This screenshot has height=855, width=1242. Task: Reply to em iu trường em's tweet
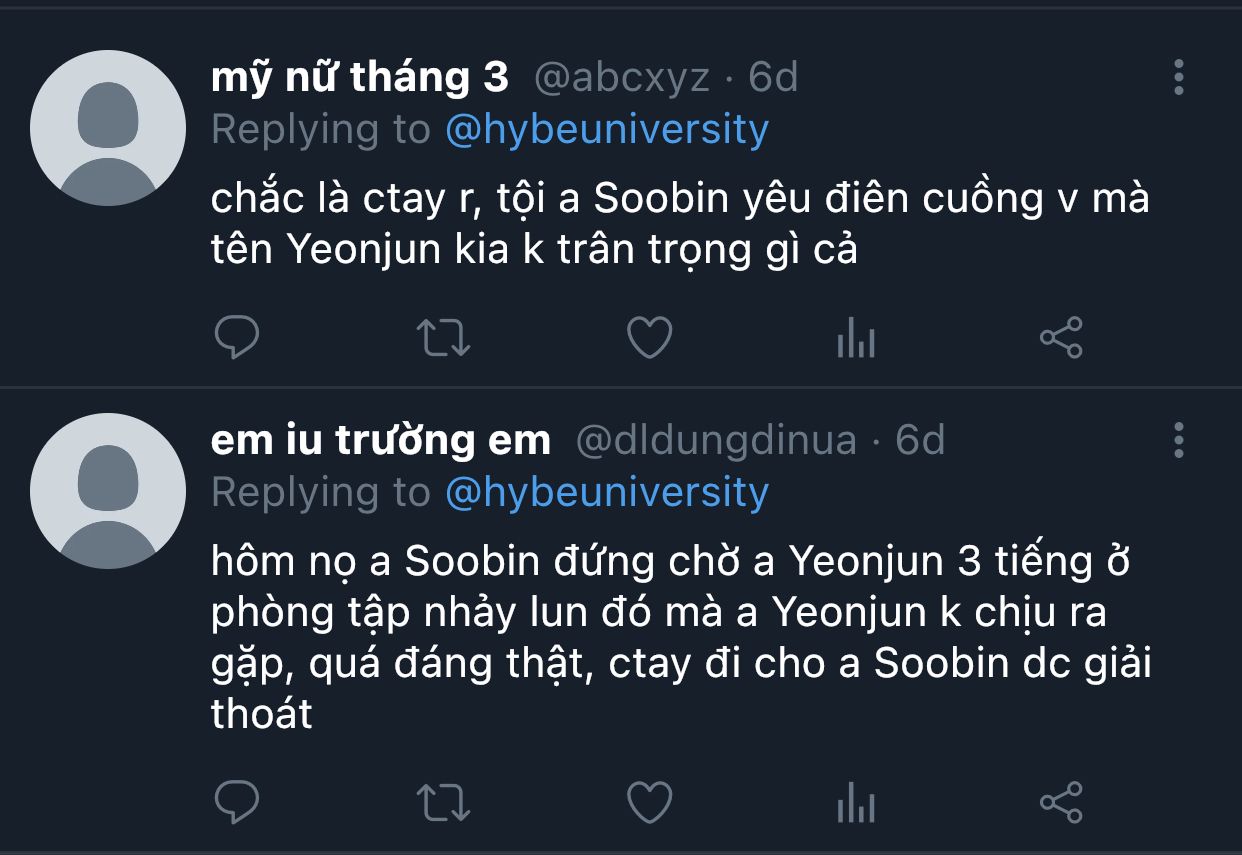click(237, 802)
